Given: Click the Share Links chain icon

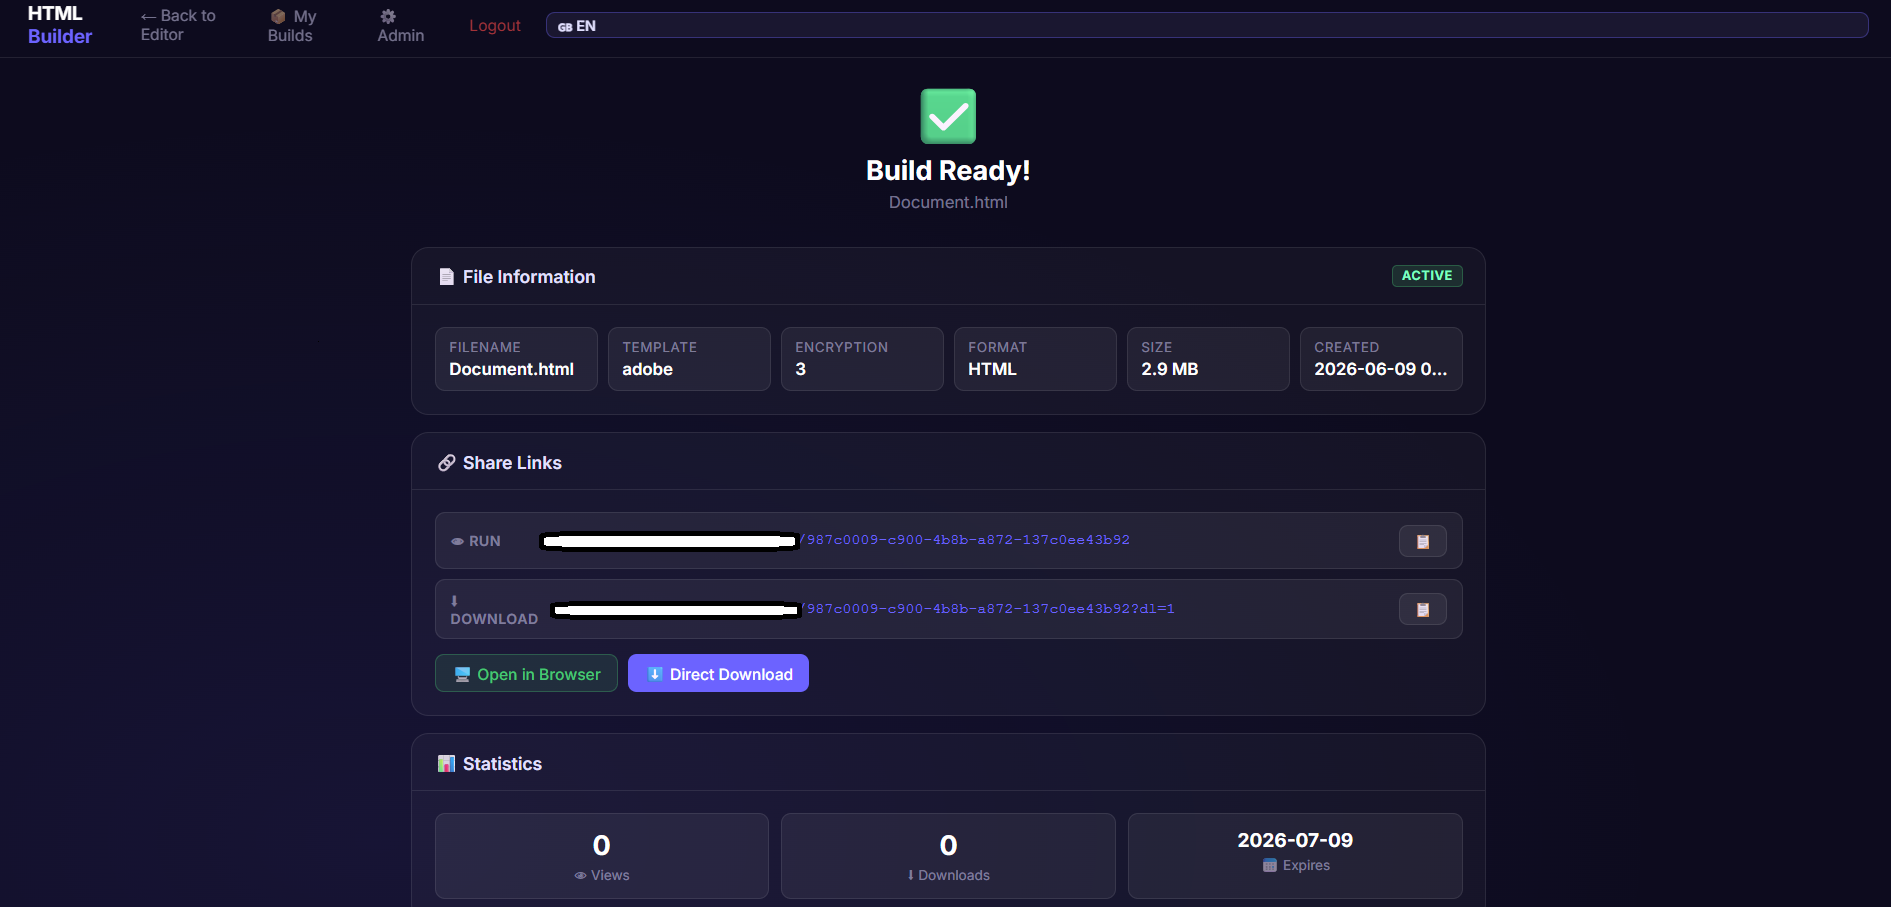Looking at the screenshot, I should point(446,463).
